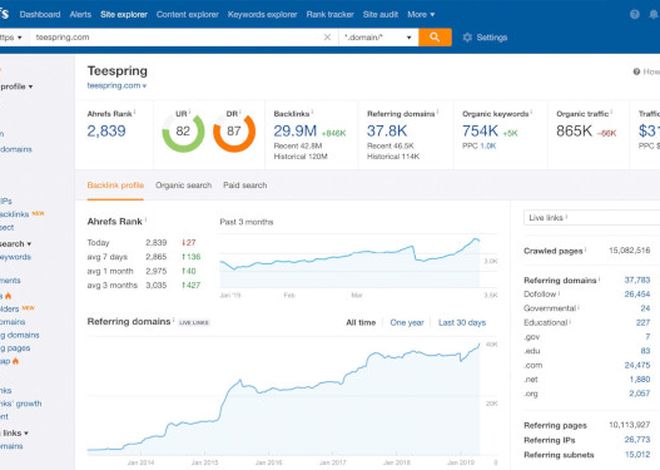The width and height of the screenshot is (660, 470).
Task: Open the *.domain/* mode dropdown
Action: pyautogui.click(x=378, y=37)
